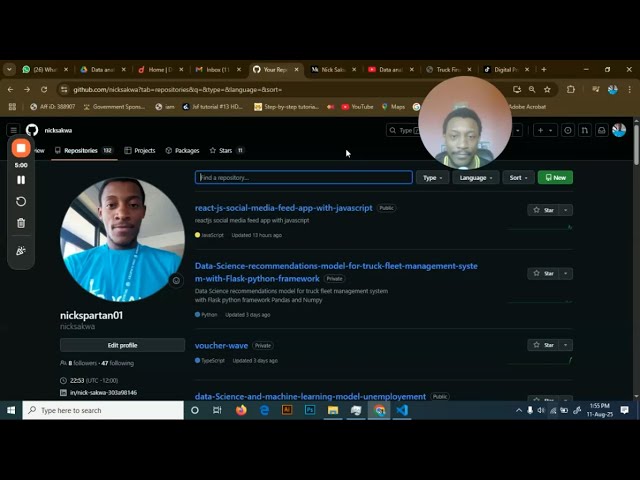Close the Your Repositories browser tab

point(296,70)
